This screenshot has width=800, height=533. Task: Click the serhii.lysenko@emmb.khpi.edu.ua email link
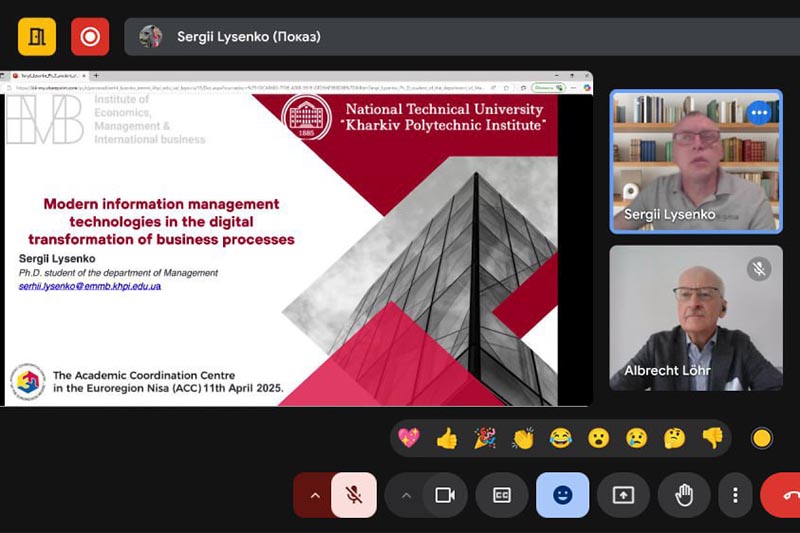point(90,286)
